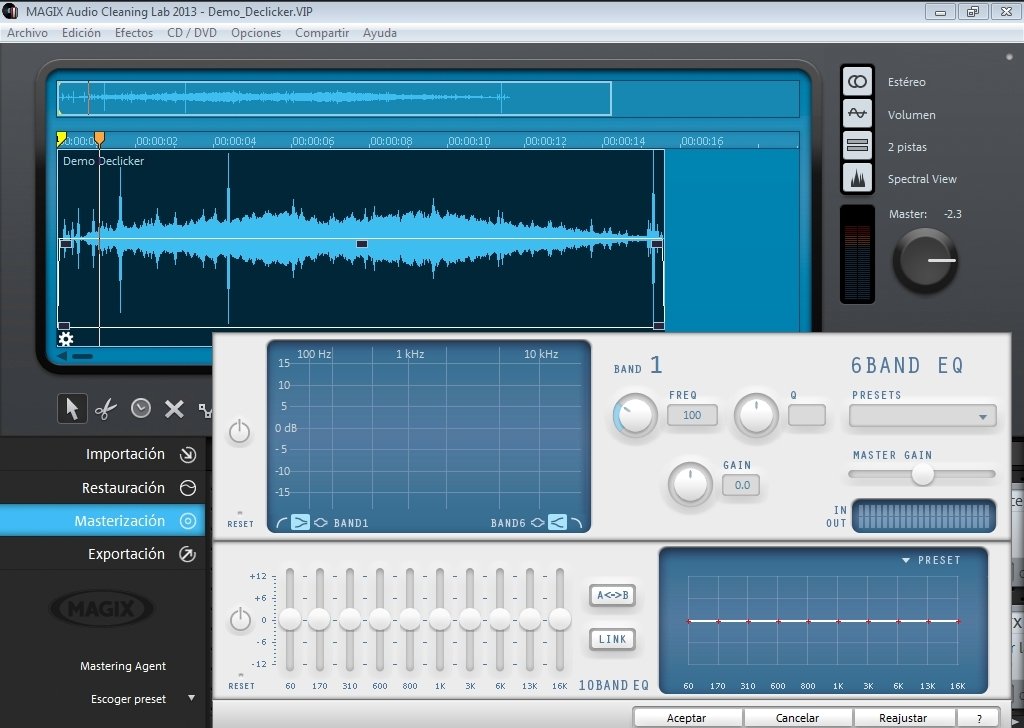This screenshot has width=1024, height=728.
Task: Click the 2 pistas track icon
Action: [x=857, y=146]
